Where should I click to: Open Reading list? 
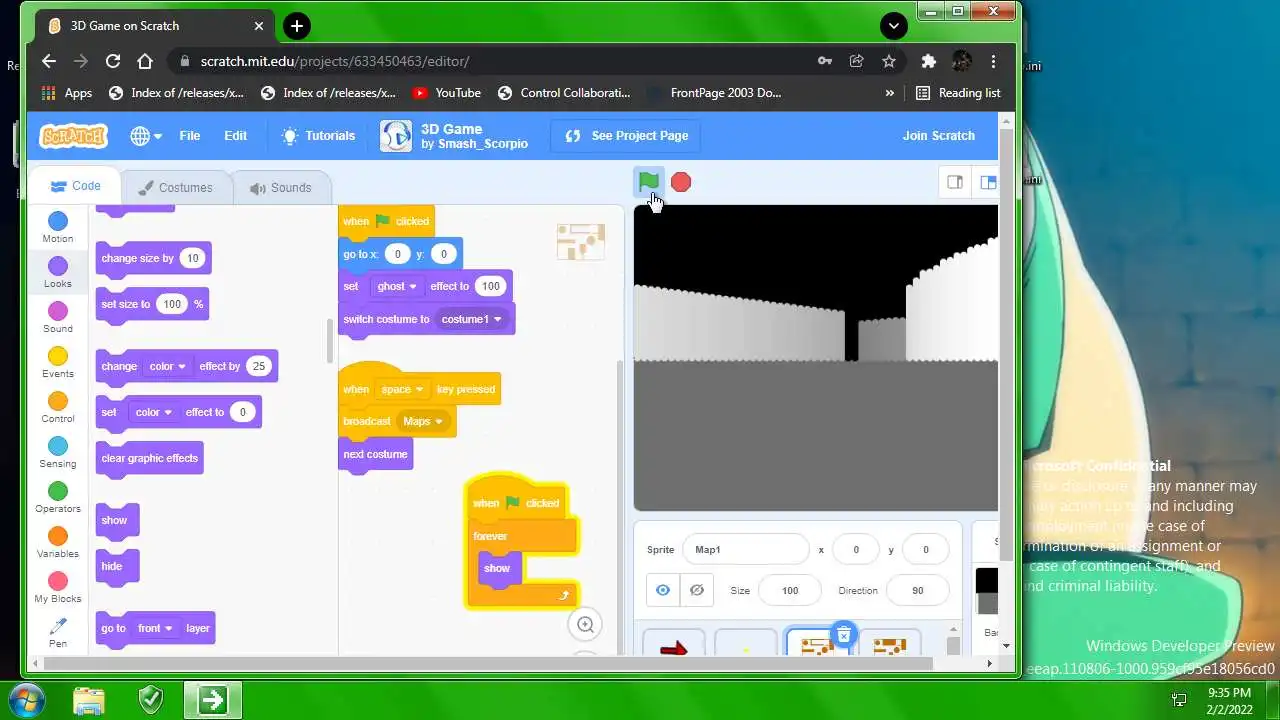(958, 93)
